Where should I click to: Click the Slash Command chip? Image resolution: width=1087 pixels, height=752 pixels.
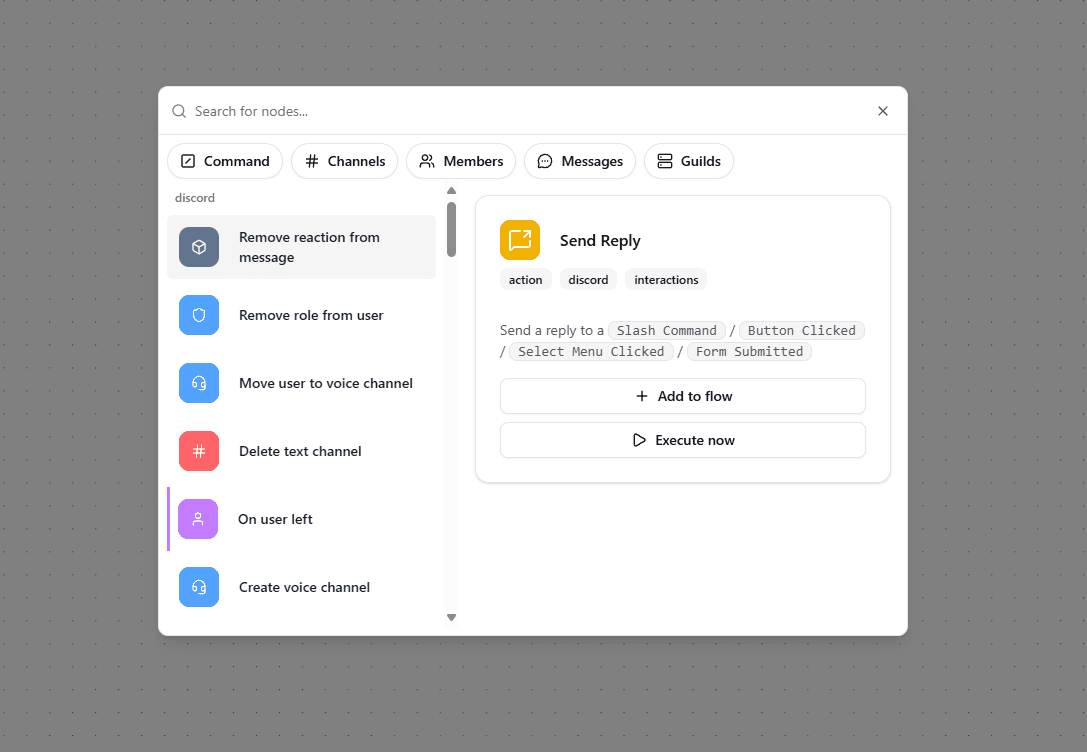click(667, 331)
